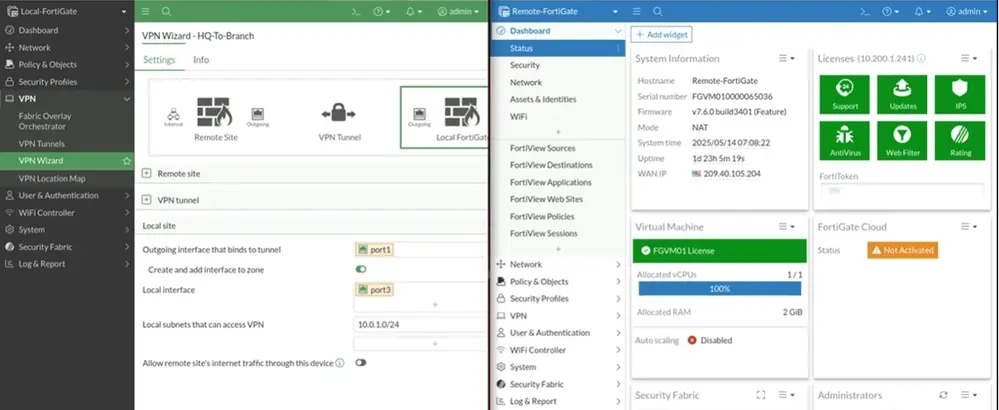The height and width of the screenshot is (410, 999).
Task: Open the CLI console icon in Local-FortiGate
Action: click(357, 11)
